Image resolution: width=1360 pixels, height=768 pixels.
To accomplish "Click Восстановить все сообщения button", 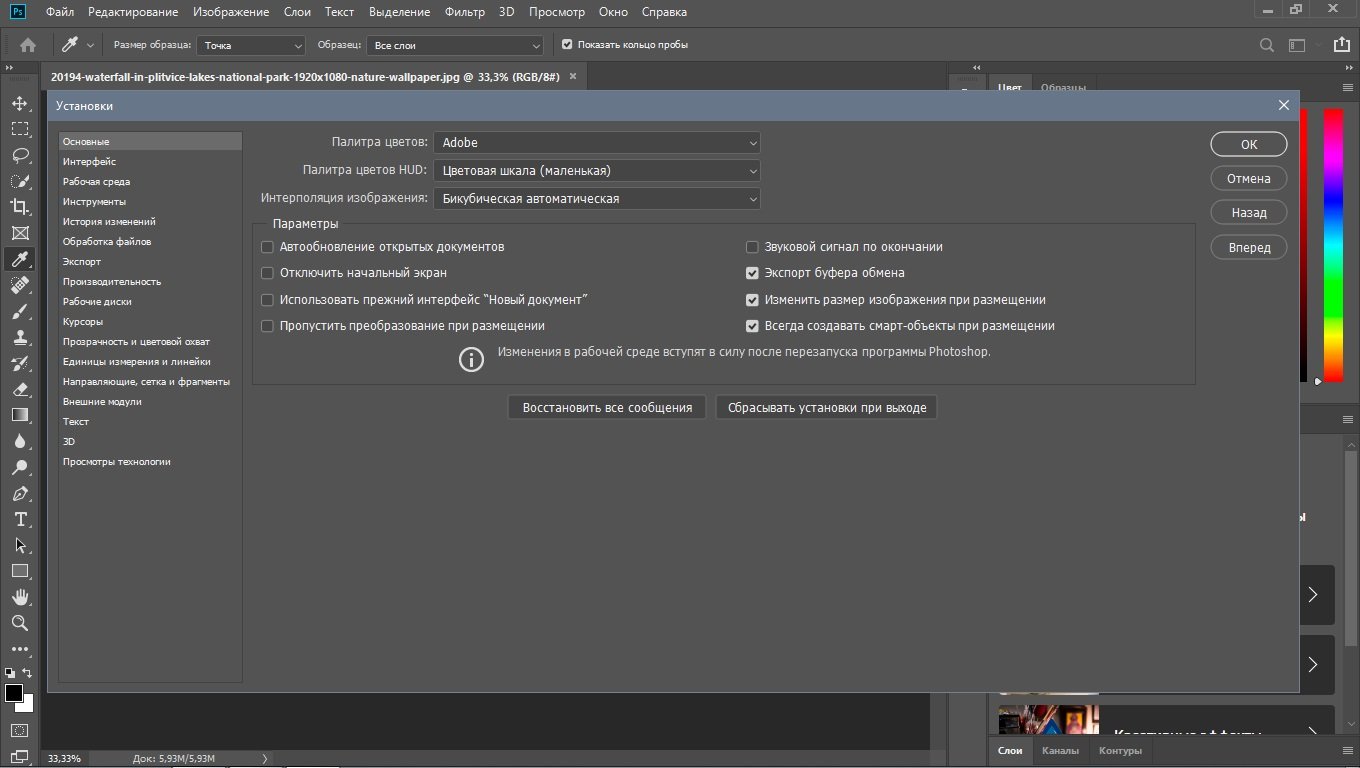I will coord(607,407).
